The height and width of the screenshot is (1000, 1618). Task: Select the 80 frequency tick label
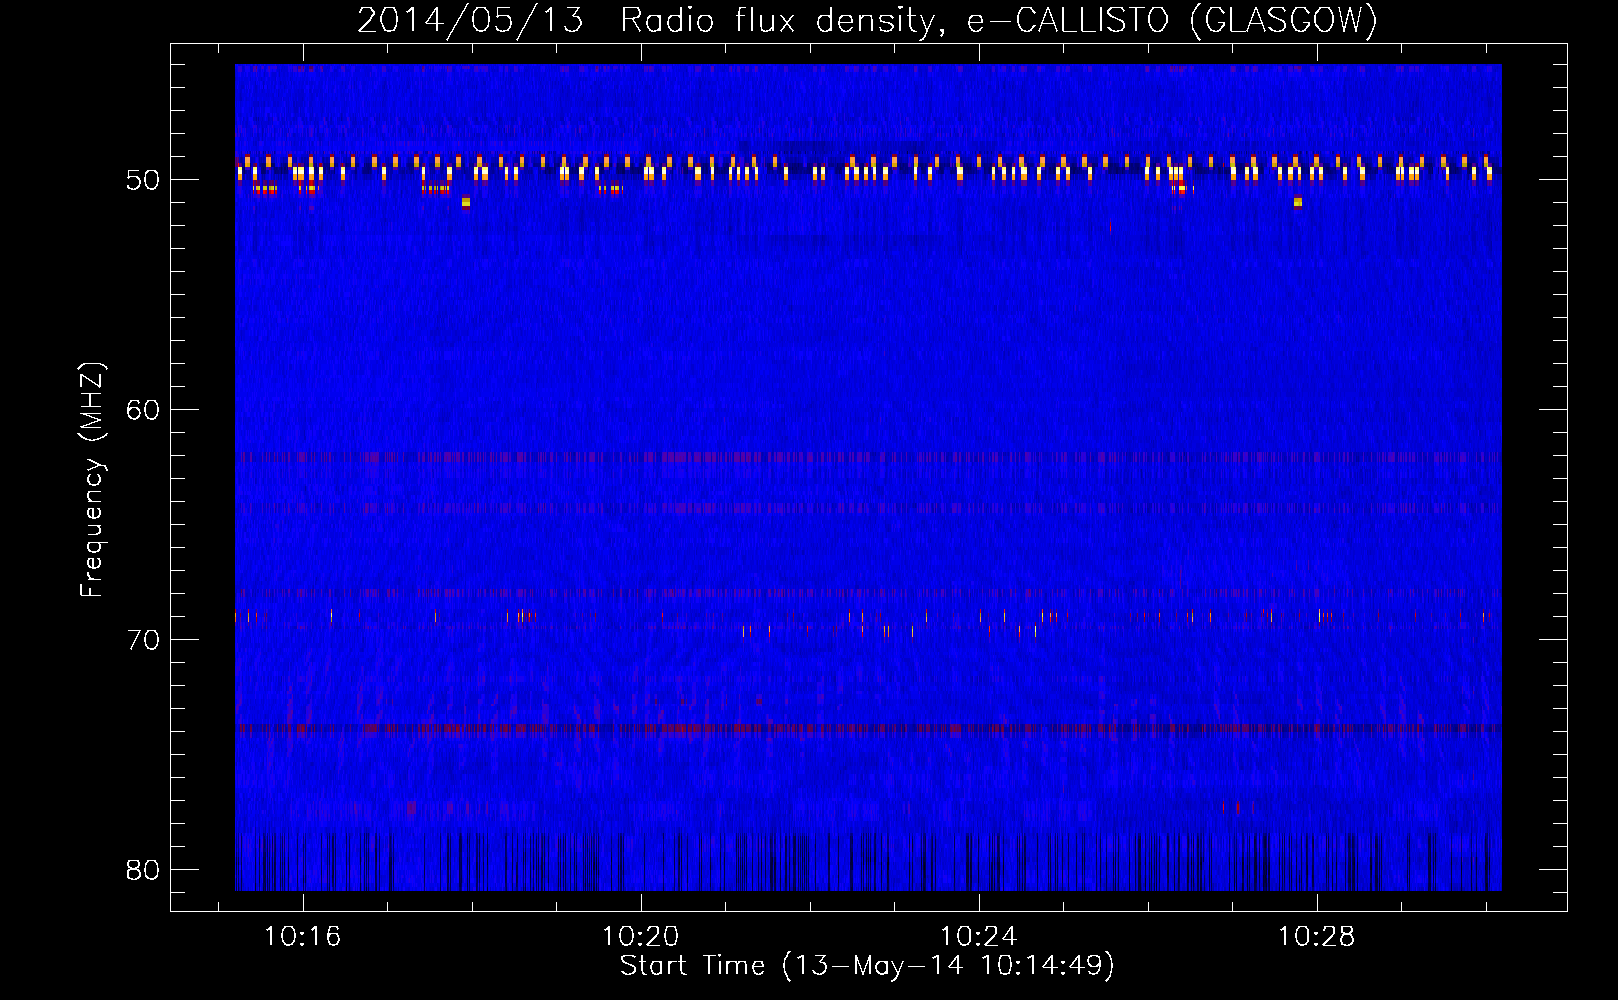143,870
